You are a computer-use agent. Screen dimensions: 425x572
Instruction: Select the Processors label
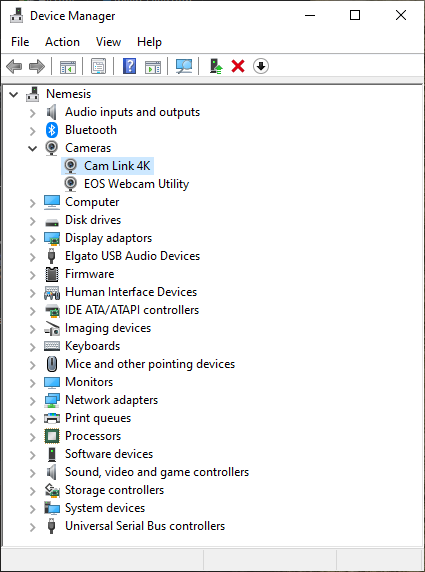point(93,436)
